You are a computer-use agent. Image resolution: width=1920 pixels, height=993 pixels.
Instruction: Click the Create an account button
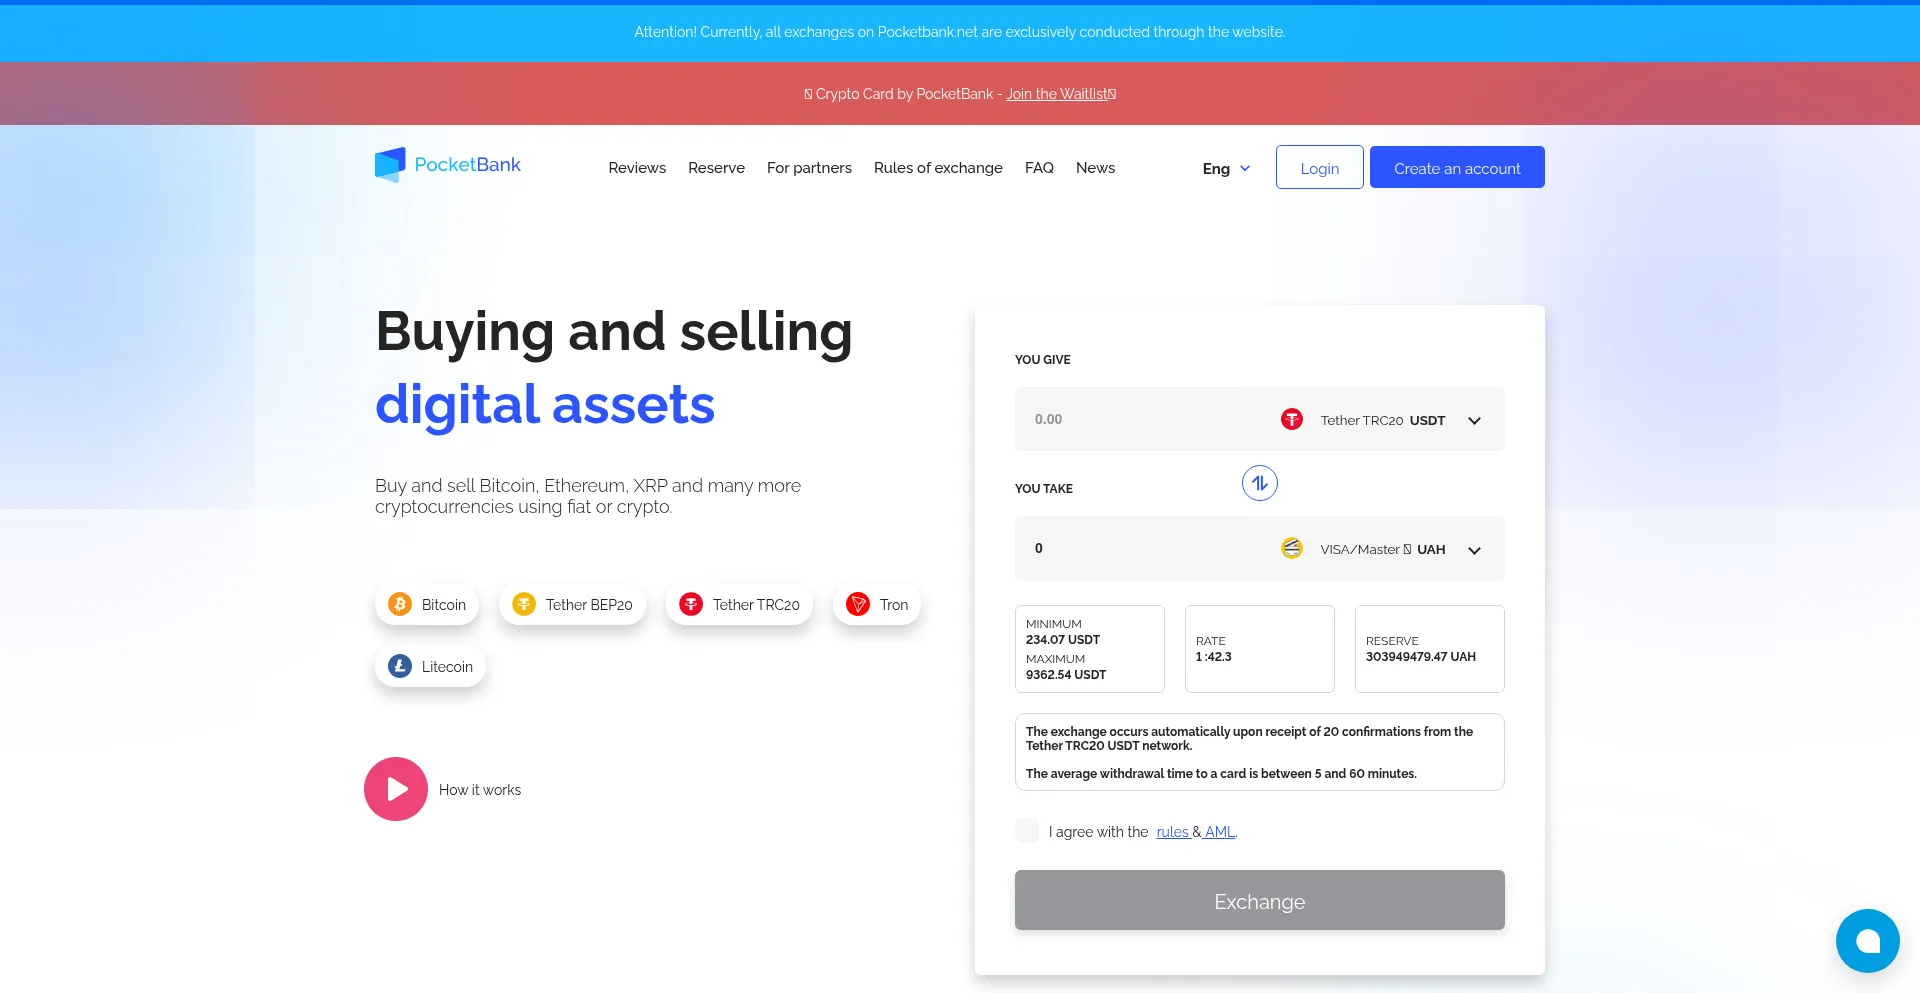pos(1457,168)
